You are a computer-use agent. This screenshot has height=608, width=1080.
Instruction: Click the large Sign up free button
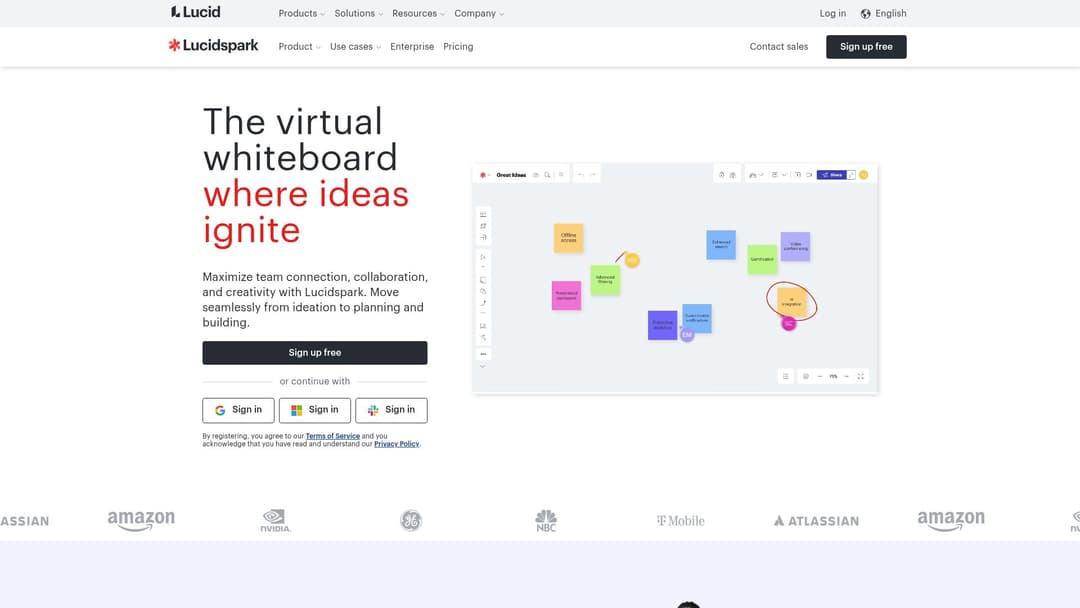point(315,353)
